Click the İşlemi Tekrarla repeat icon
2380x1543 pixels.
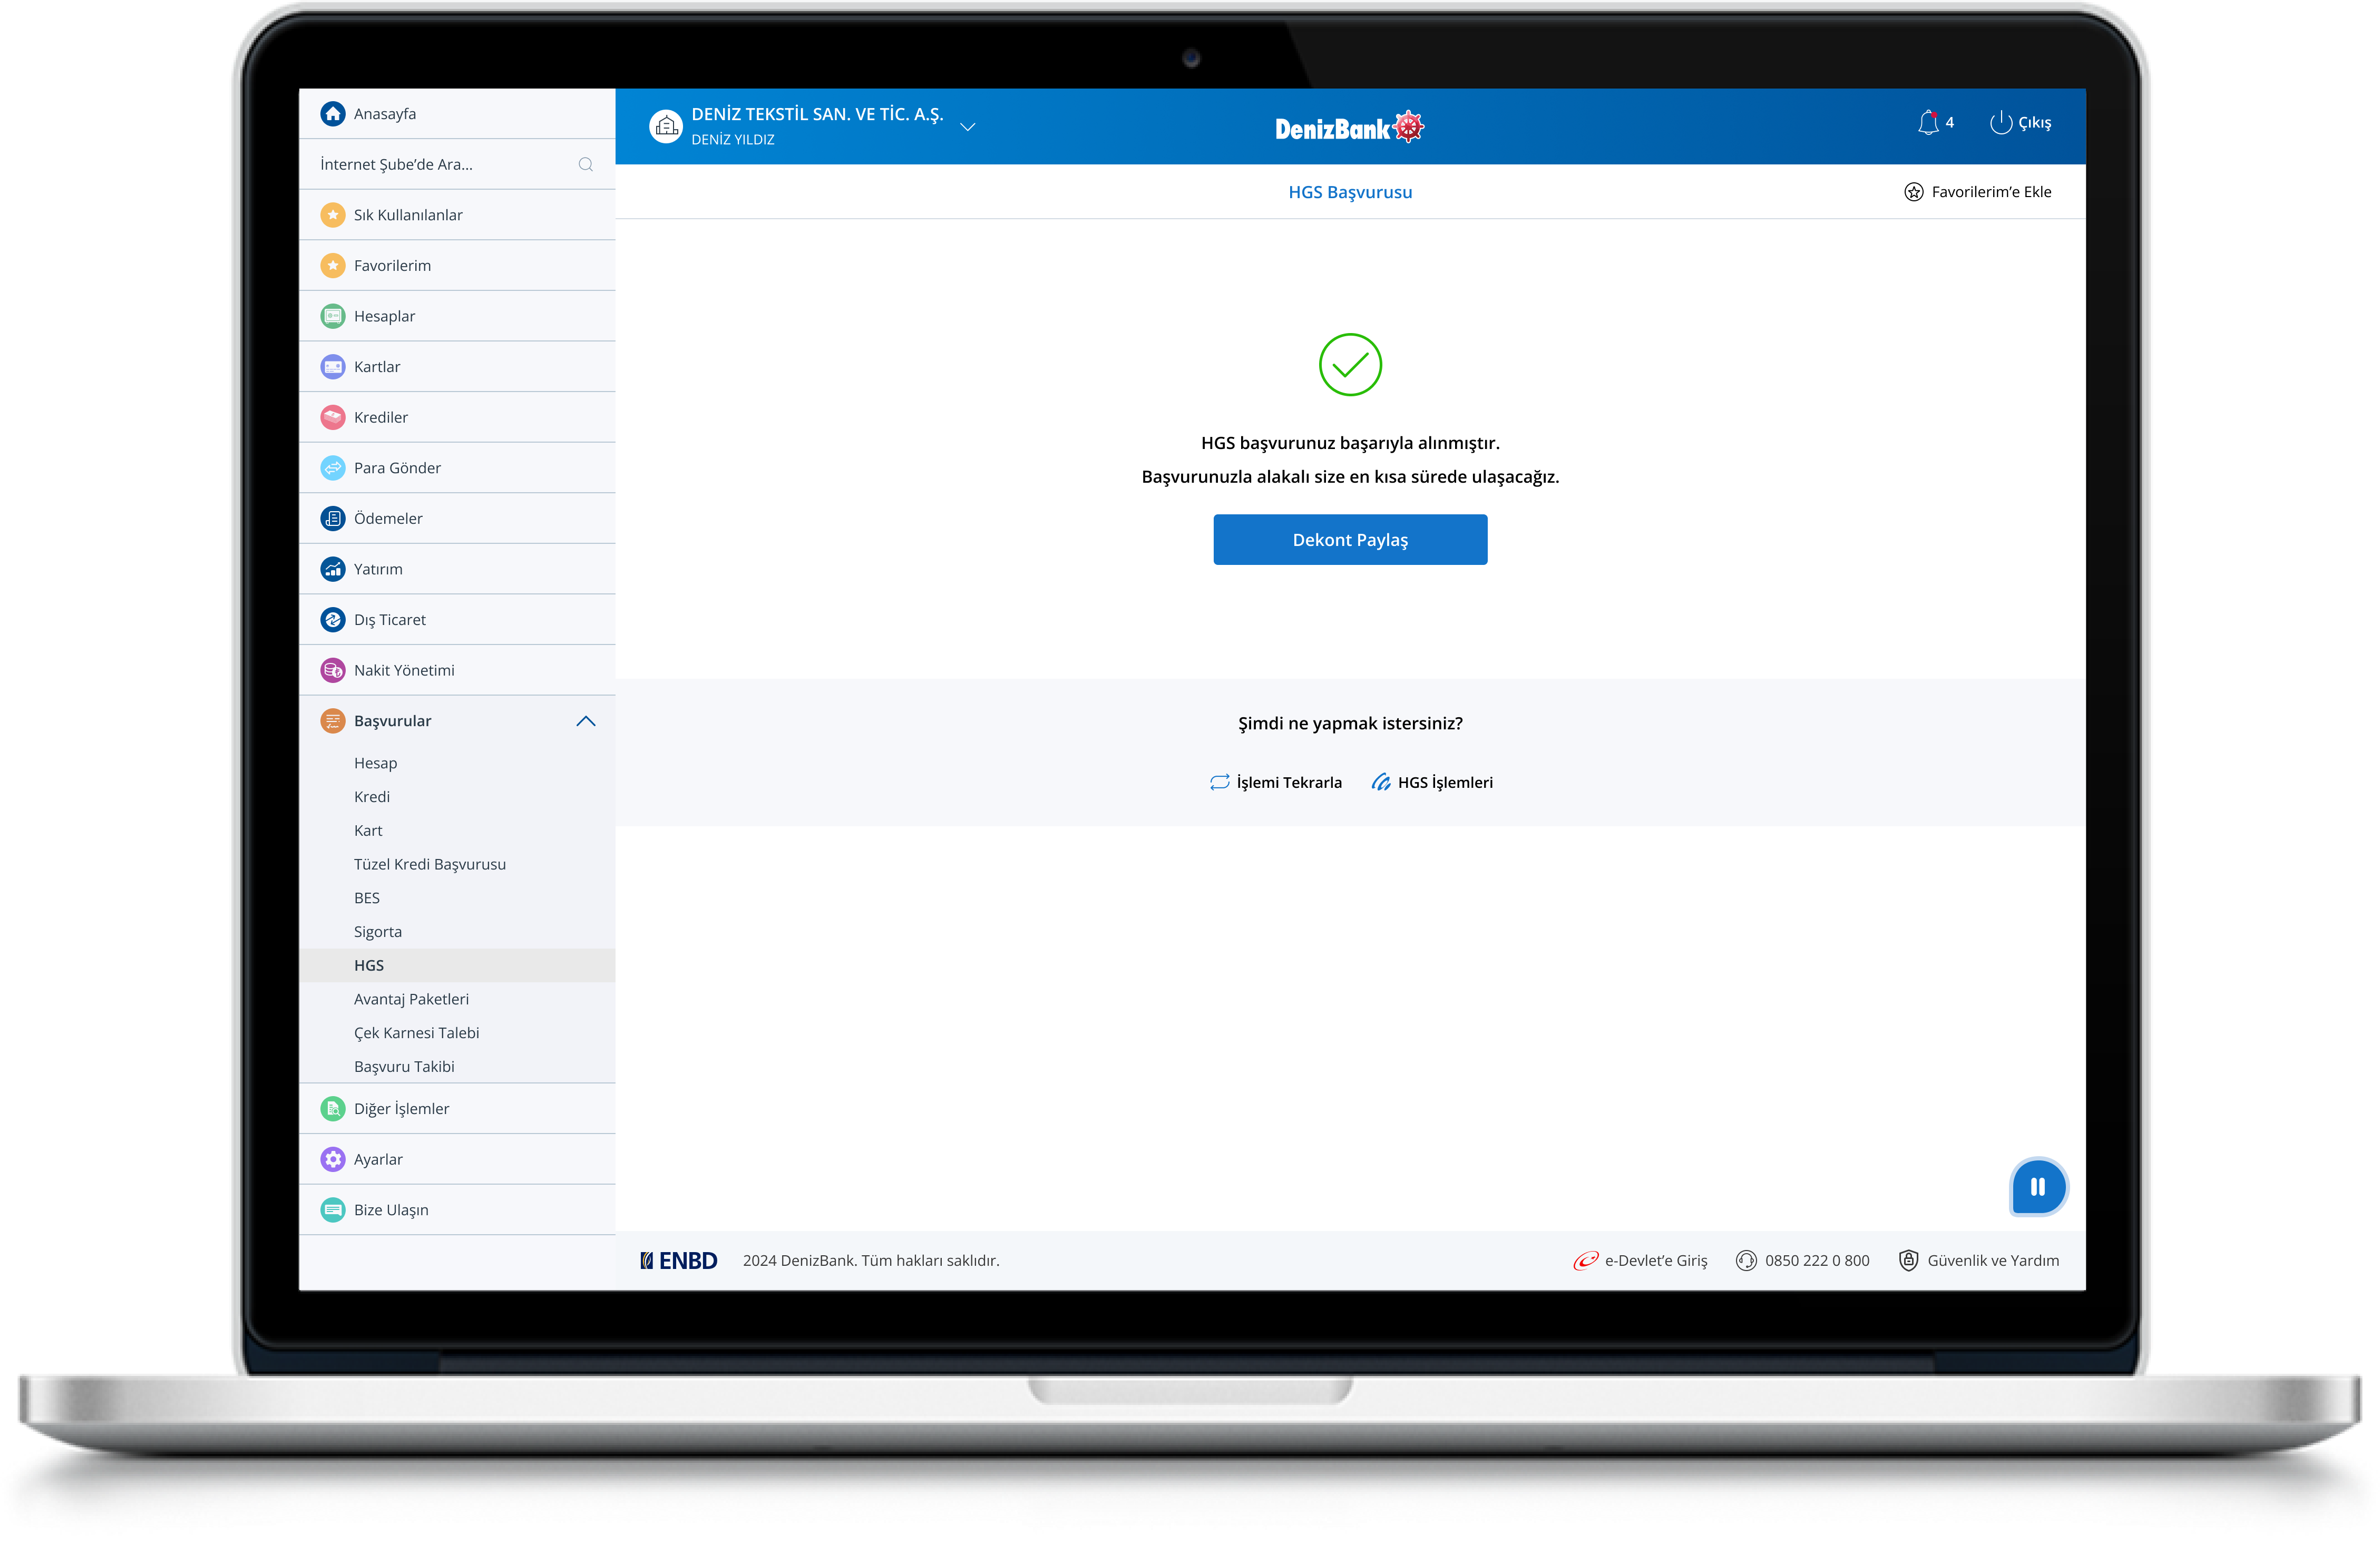click(1219, 783)
